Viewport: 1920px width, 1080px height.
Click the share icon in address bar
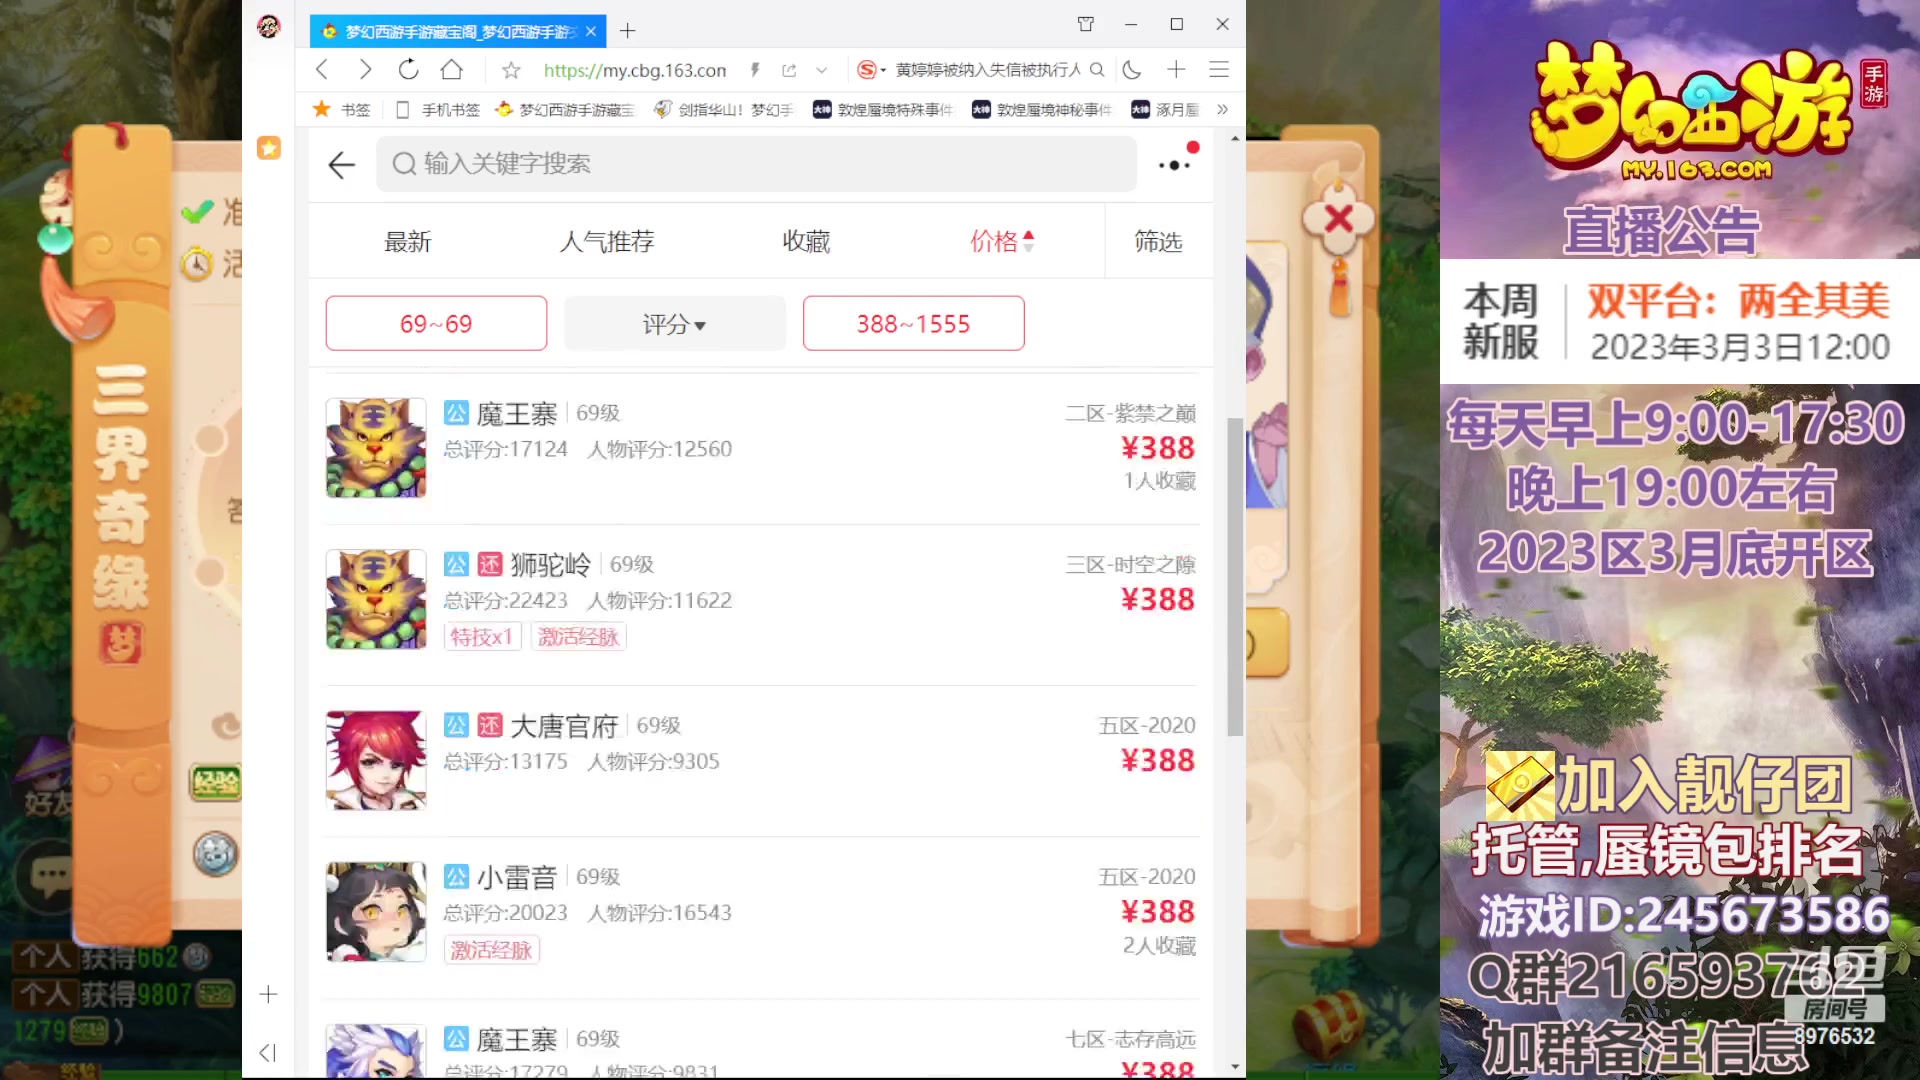[789, 70]
